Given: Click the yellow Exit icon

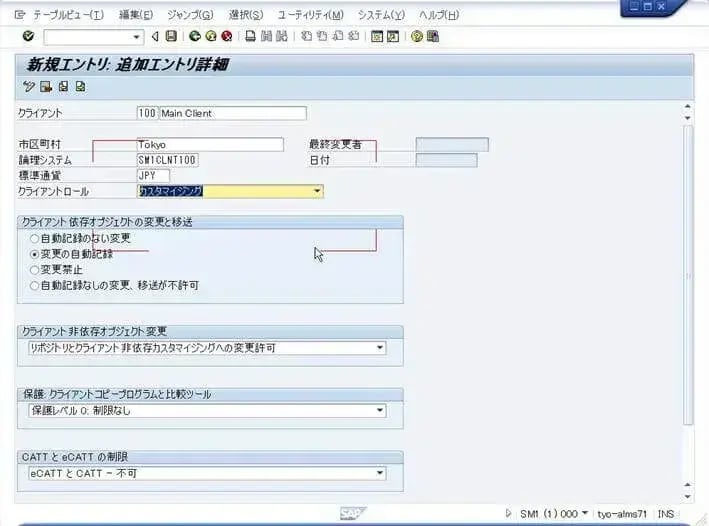Looking at the screenshot, I should tap(211, 36).
